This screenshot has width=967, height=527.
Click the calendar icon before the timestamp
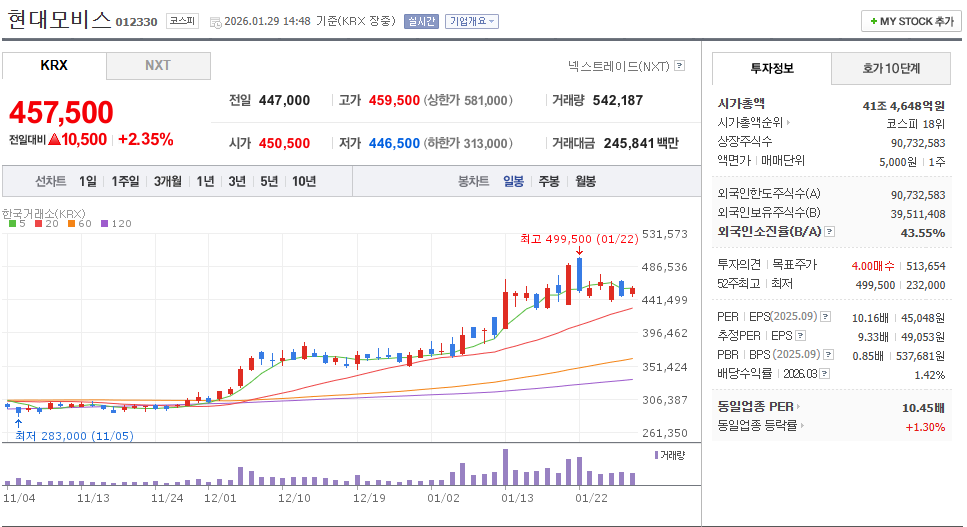tap(215, 22)
